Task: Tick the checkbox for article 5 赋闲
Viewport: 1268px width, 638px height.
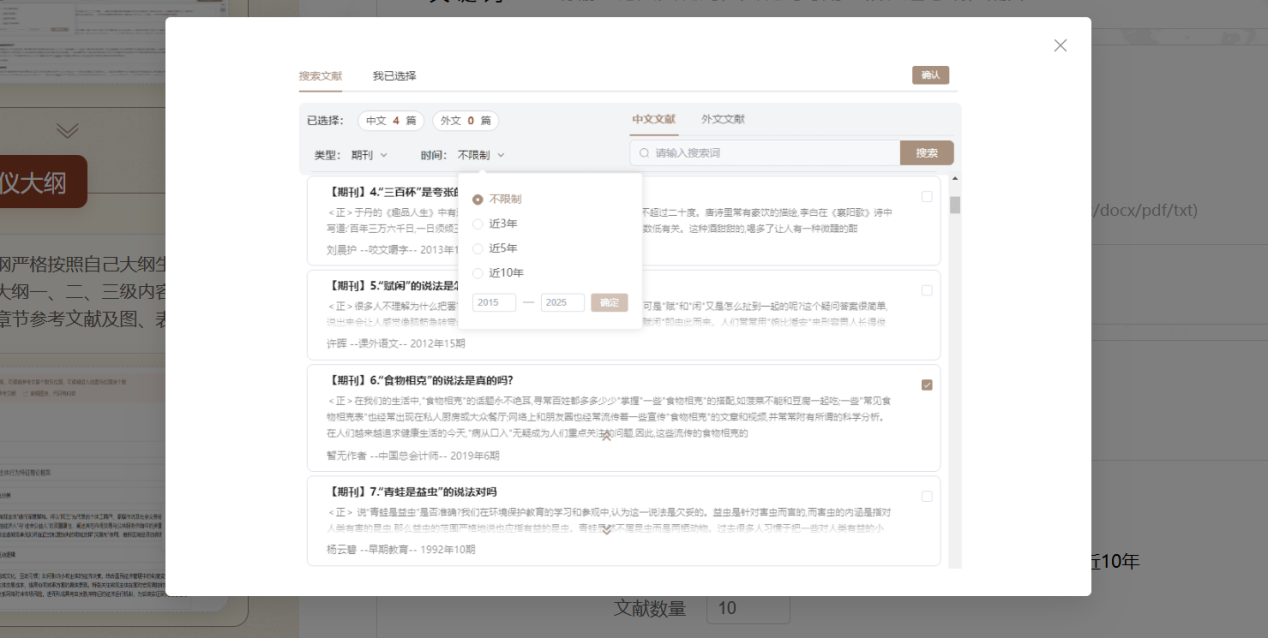Action: [x=927, y=291]
